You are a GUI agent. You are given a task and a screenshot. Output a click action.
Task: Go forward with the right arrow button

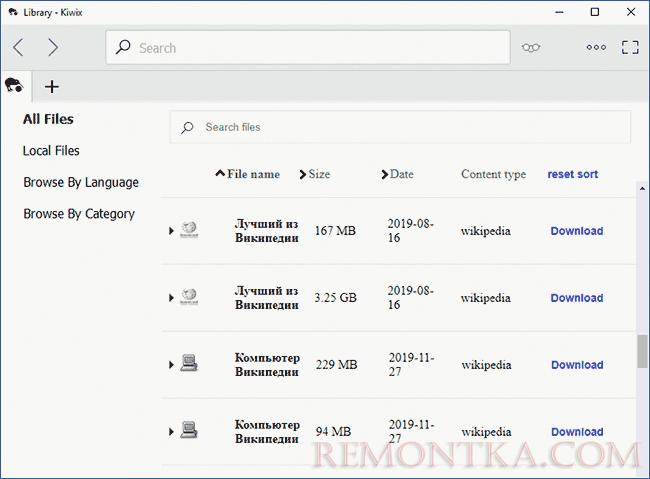pos(53,47)
